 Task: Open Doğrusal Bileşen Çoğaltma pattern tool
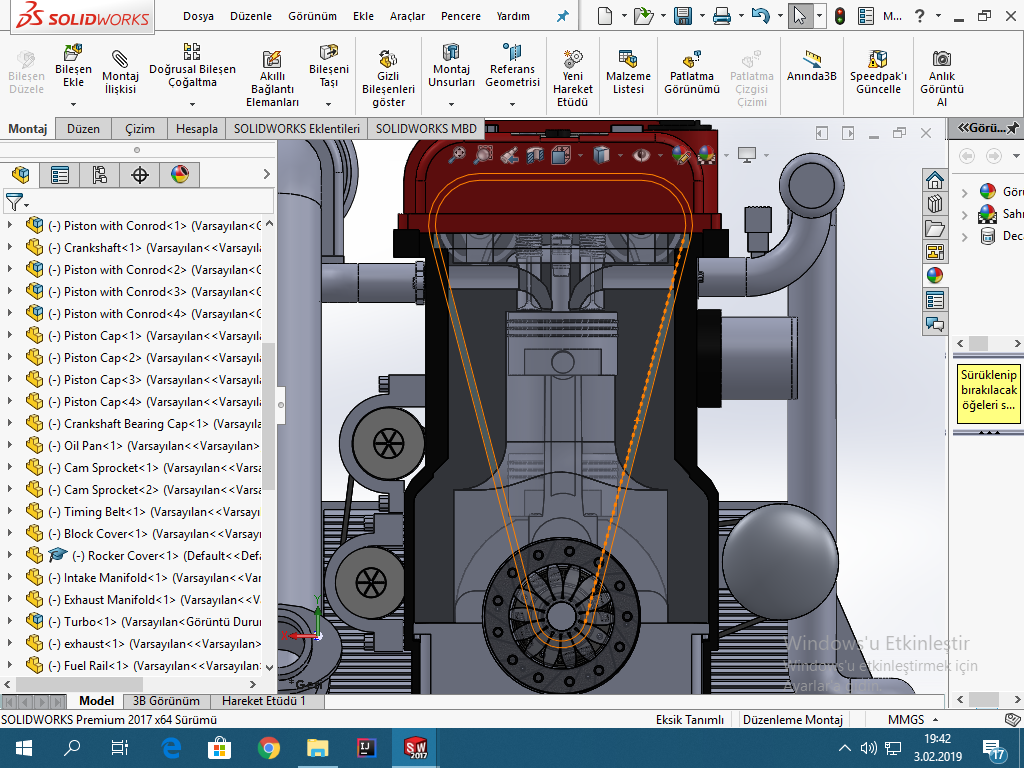[192, 51]
